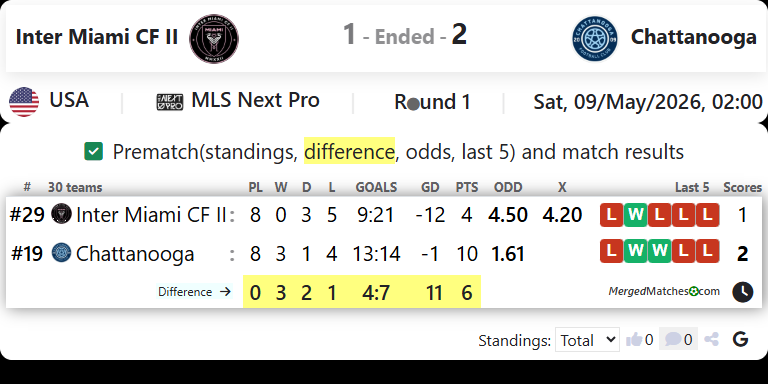This screenshot has height=384, width=768.
Task: Uncheck the Prematch standings checkbox
Action: click(94, 151)
